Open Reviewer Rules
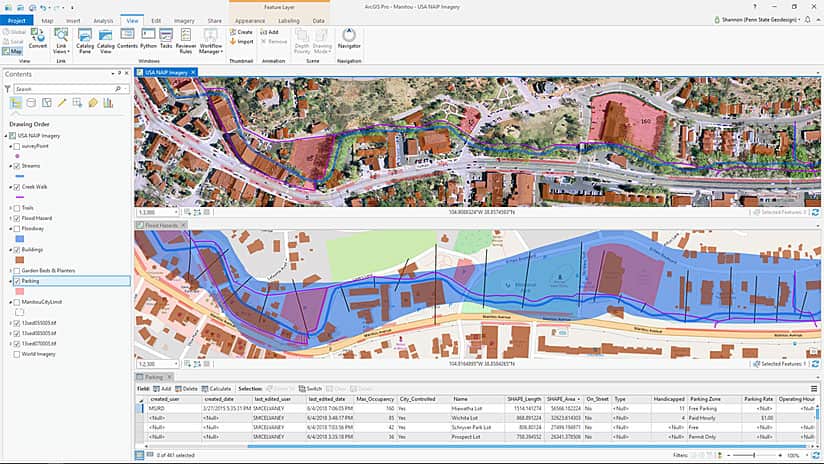The image size is (824, 464). click(x=186, y=41)
